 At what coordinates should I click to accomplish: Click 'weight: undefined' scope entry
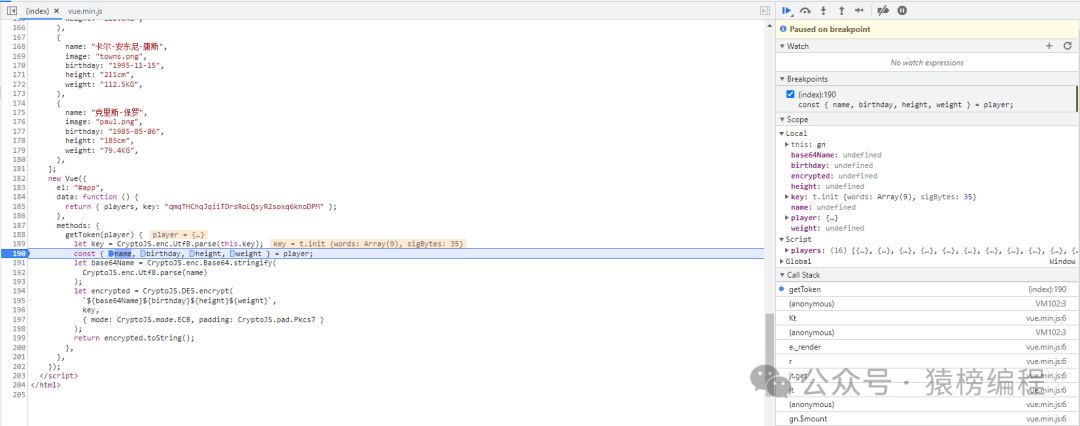[827, 228]
